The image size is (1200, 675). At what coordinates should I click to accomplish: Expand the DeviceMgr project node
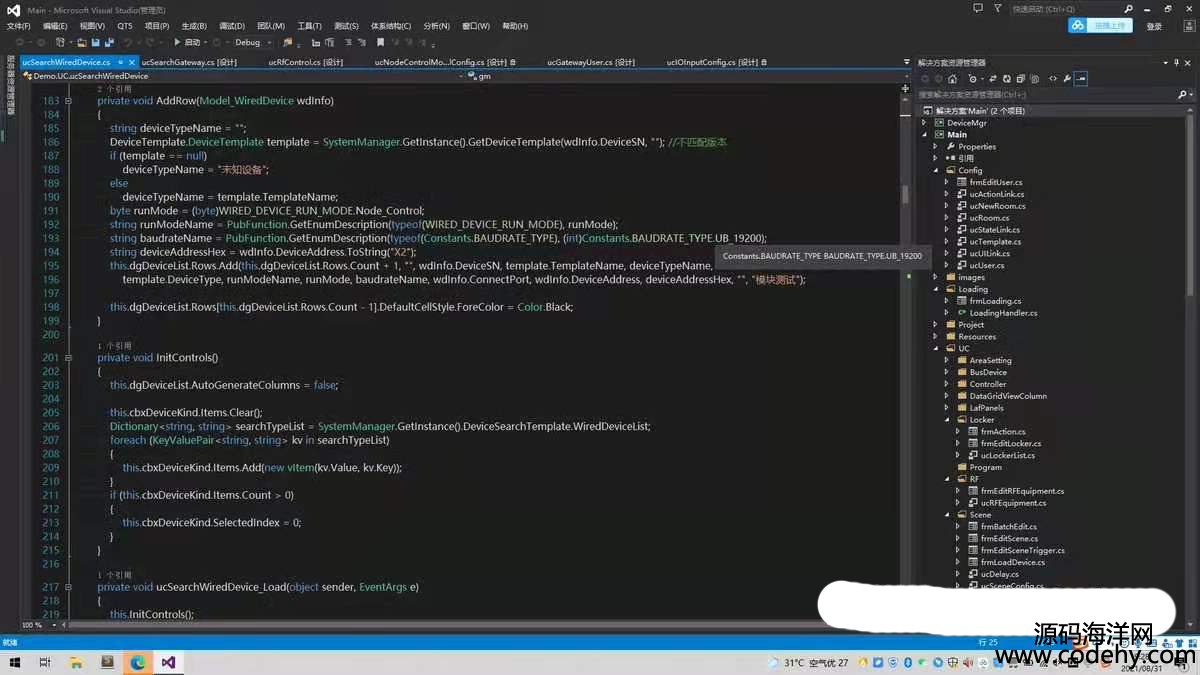tap(925, 123)
